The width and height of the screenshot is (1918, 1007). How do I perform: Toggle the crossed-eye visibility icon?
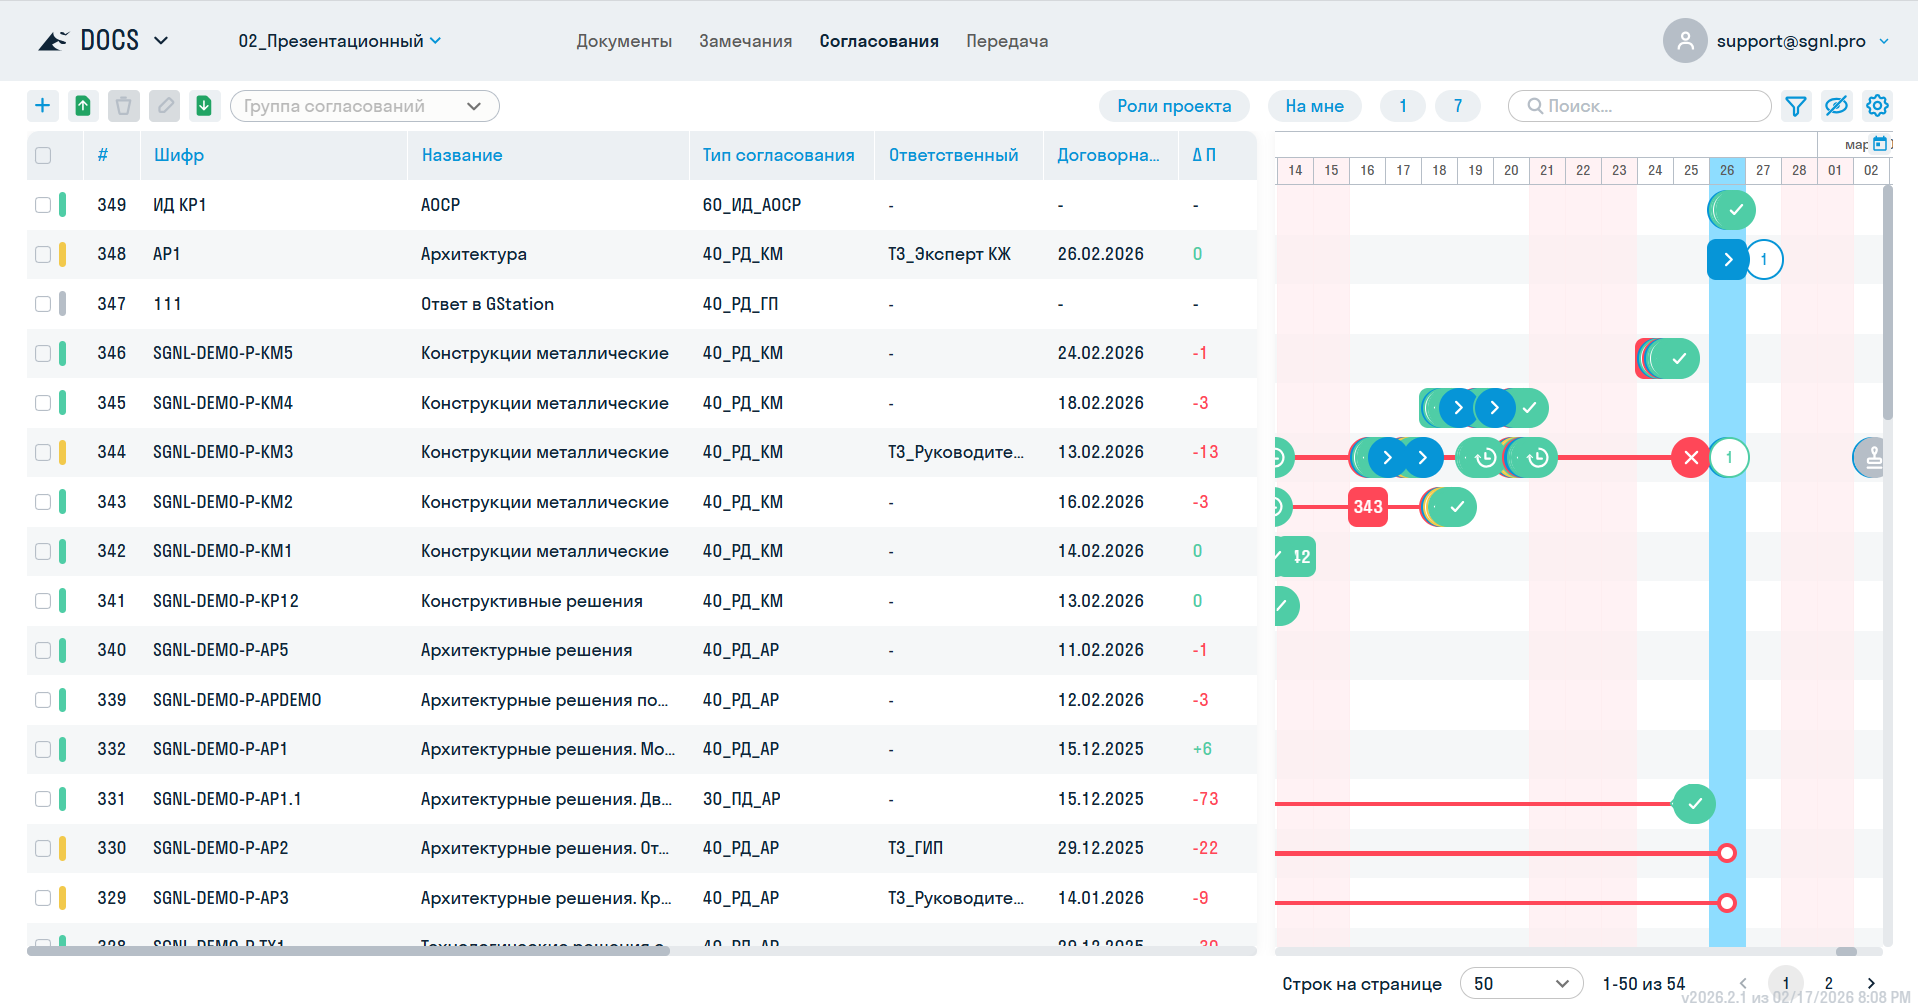(1836, 106)
